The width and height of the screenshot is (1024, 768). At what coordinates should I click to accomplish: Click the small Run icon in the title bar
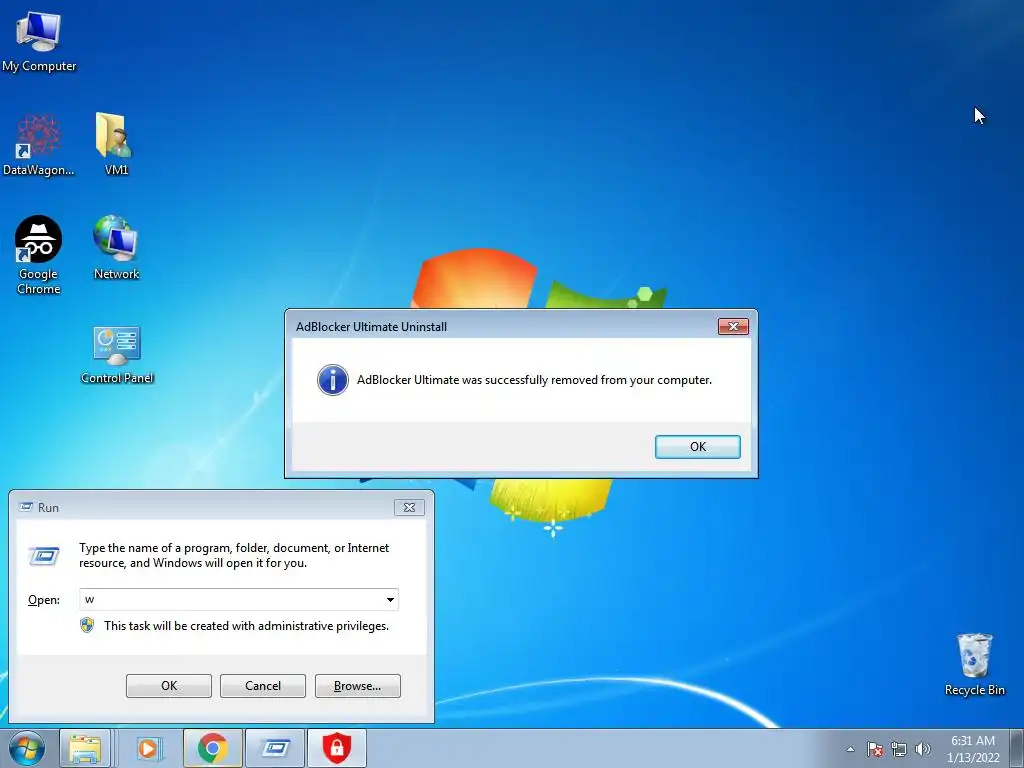pyautogui.click(x=26, y=507)
